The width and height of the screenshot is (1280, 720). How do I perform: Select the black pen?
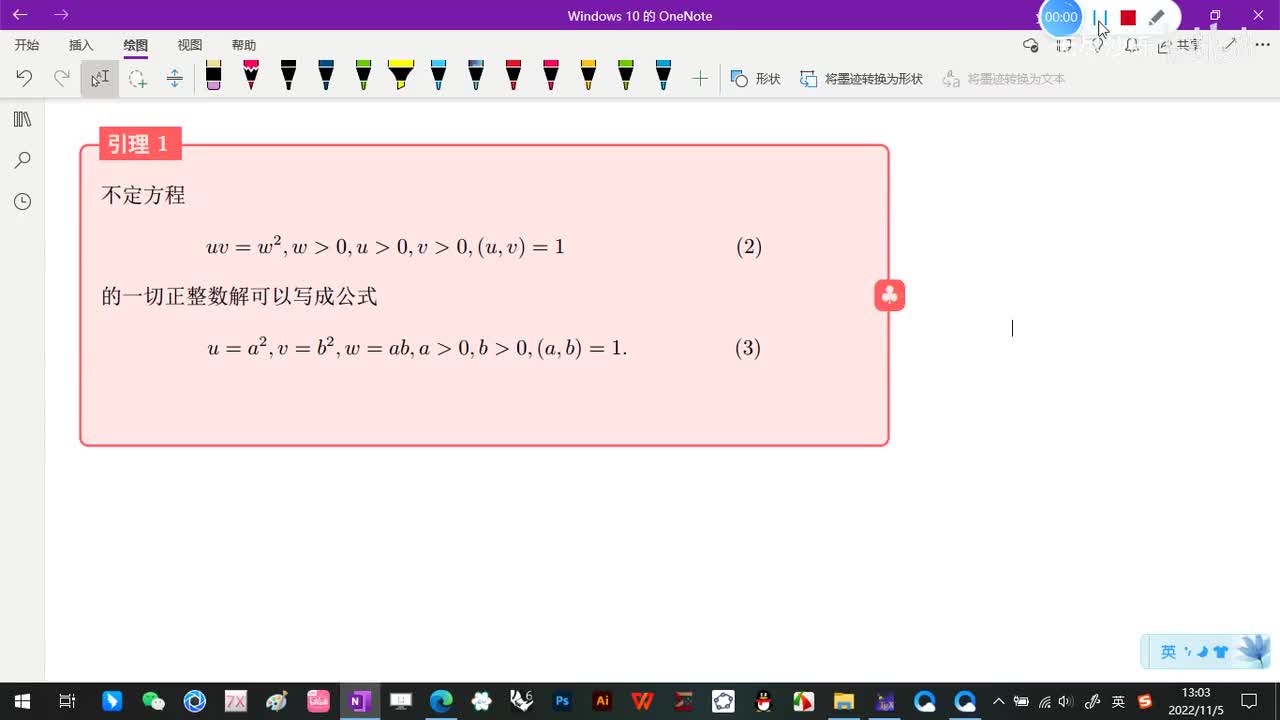pos(288,75)
